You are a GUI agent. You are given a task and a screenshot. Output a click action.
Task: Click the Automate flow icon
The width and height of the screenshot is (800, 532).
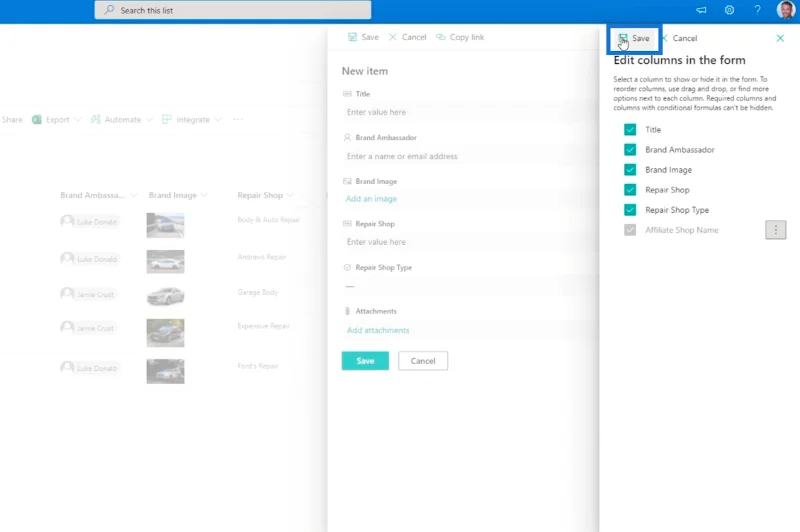95,120
